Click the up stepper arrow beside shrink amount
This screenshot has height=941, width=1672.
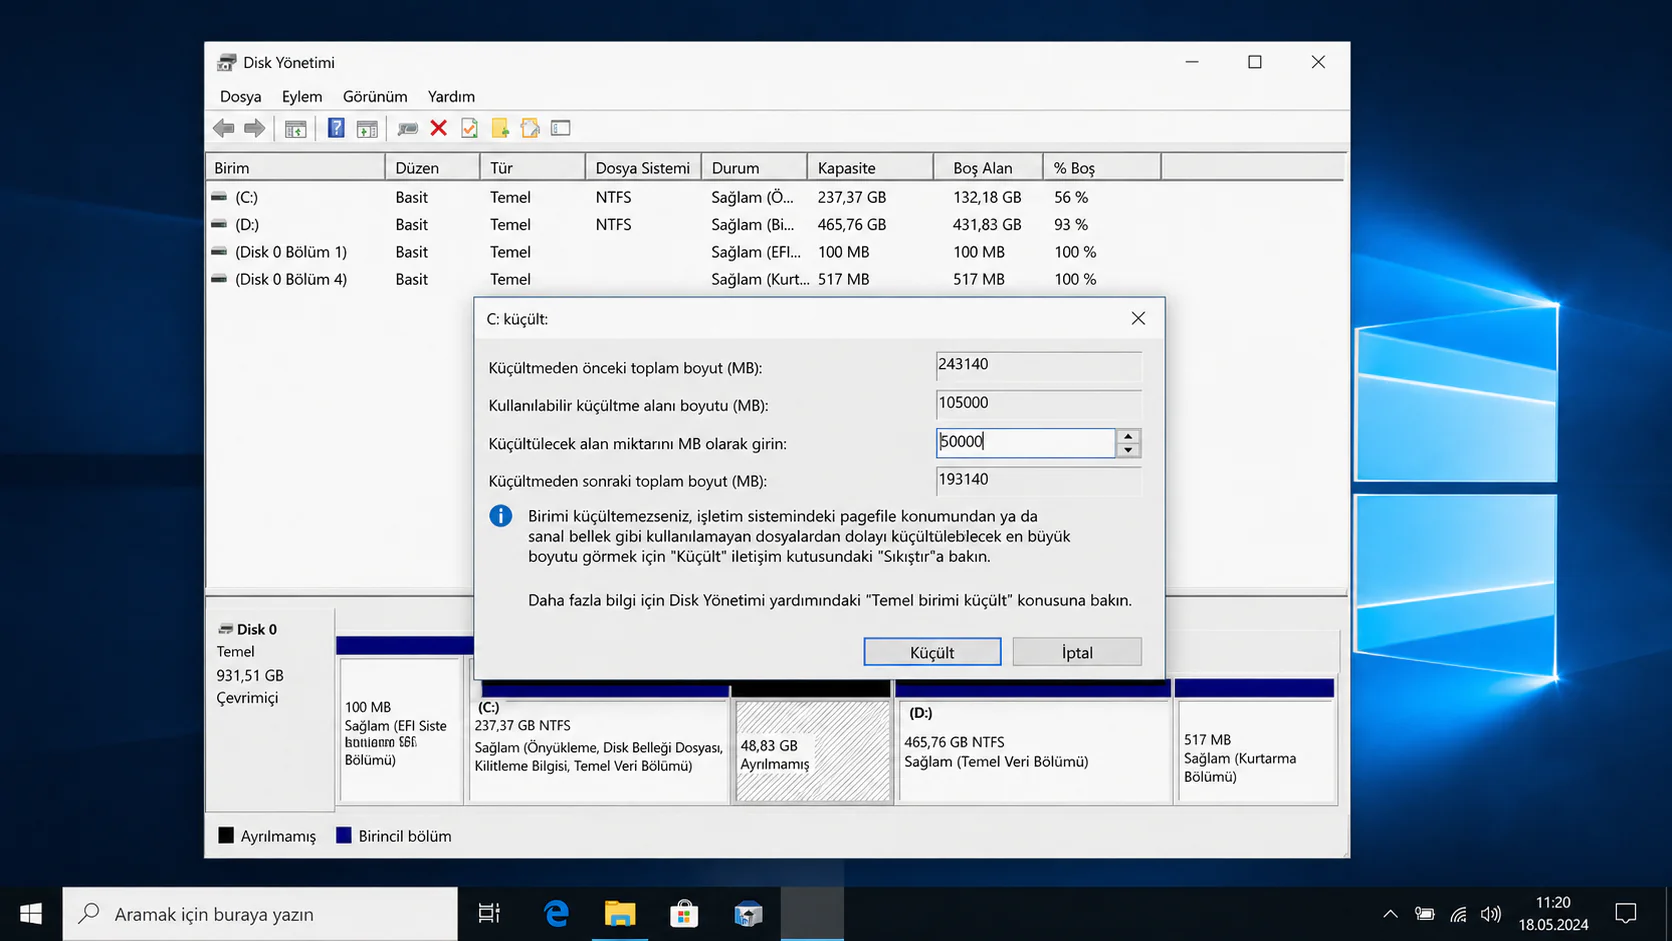coord(1128,436)
